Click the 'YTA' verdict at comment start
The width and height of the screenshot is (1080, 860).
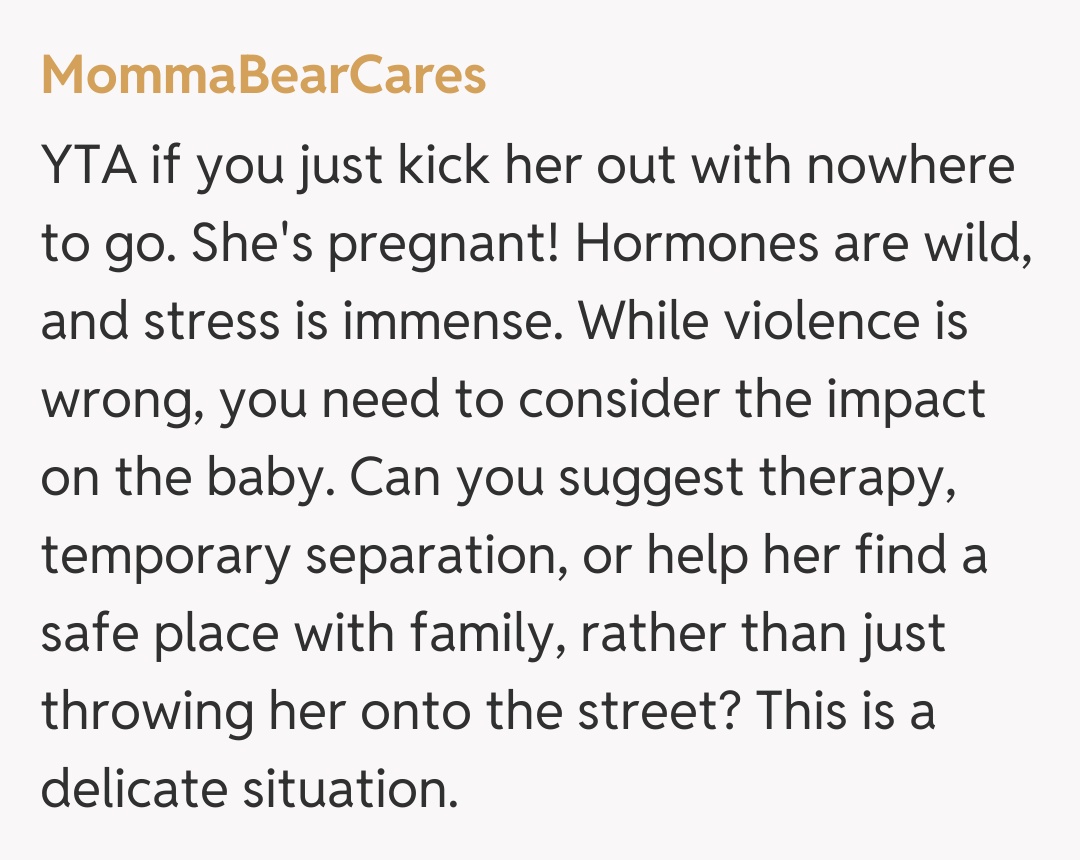click(x=88, y=166)
